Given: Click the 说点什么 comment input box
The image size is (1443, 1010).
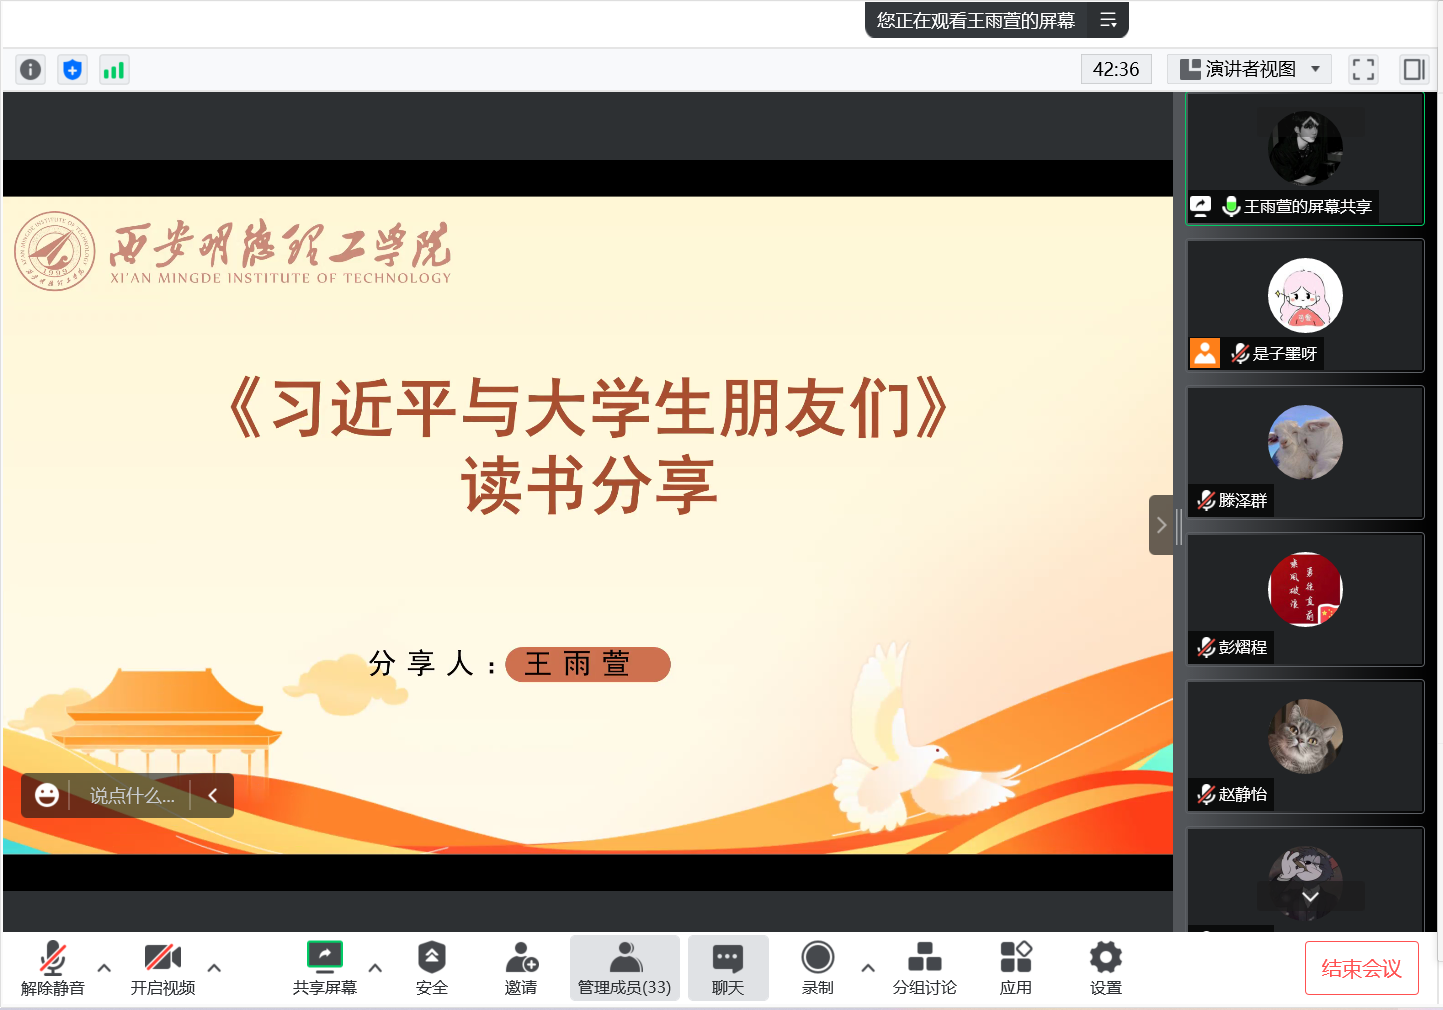Looking at the screenshot, I should pos(131,796).
